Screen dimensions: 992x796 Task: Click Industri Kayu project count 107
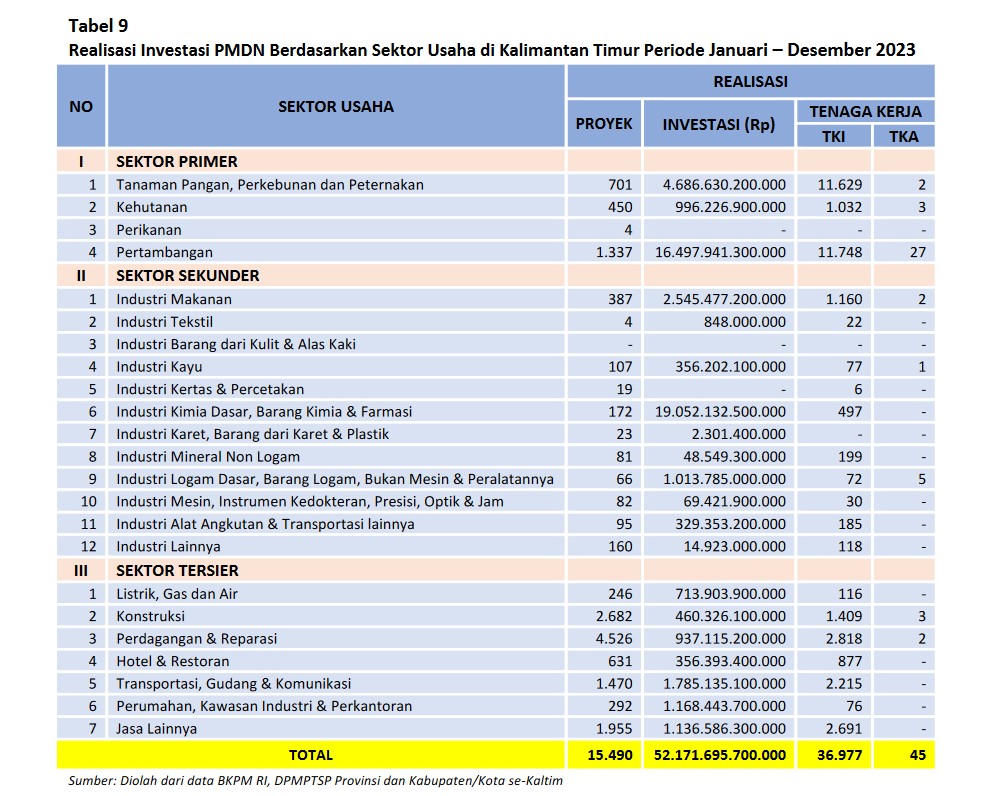[620, 366]
